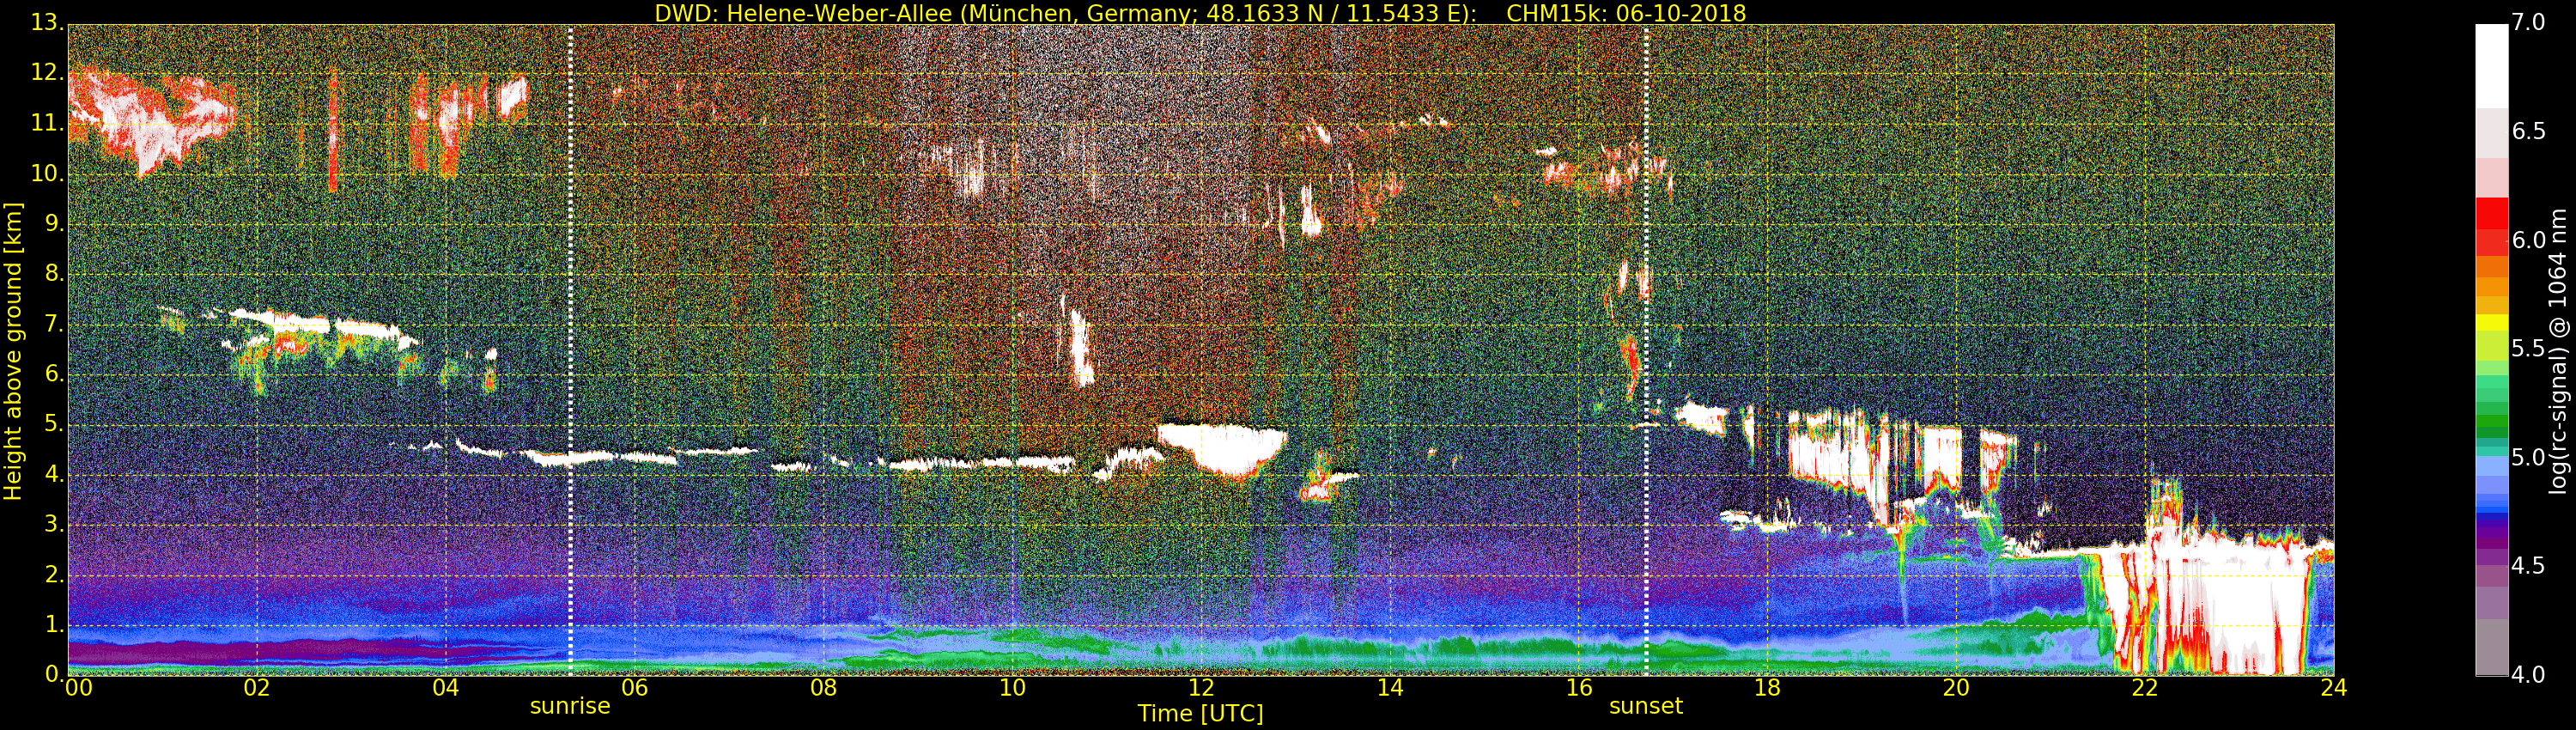2576x730 pixels.
Task: Click the time axis tick '20'
Action: 1956,688
